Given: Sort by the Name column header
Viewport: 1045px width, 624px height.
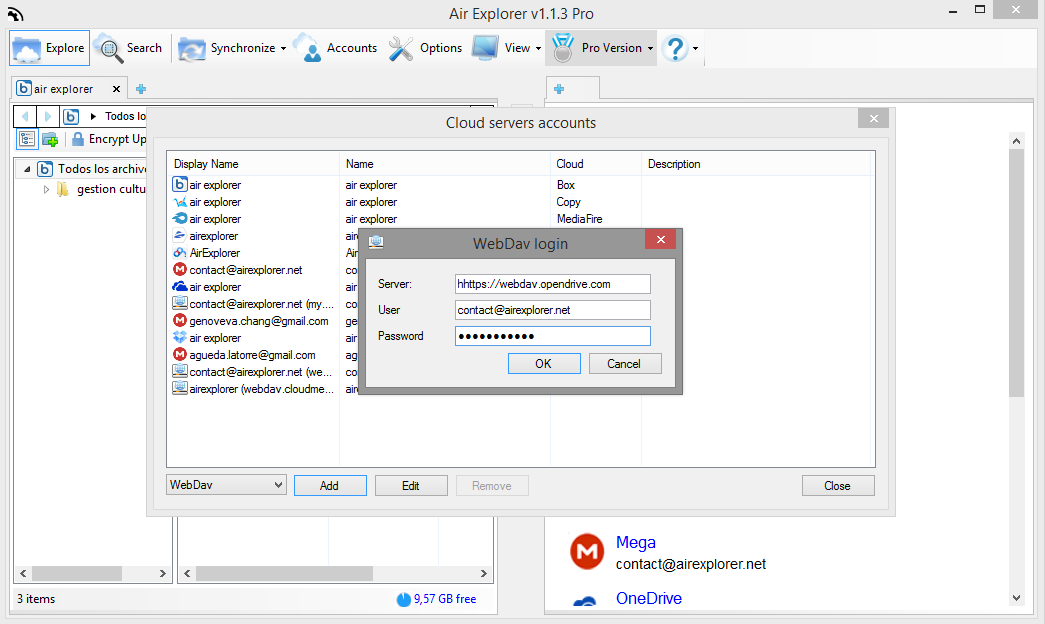Looking at the screenshot, I should (x=445, y=164).
